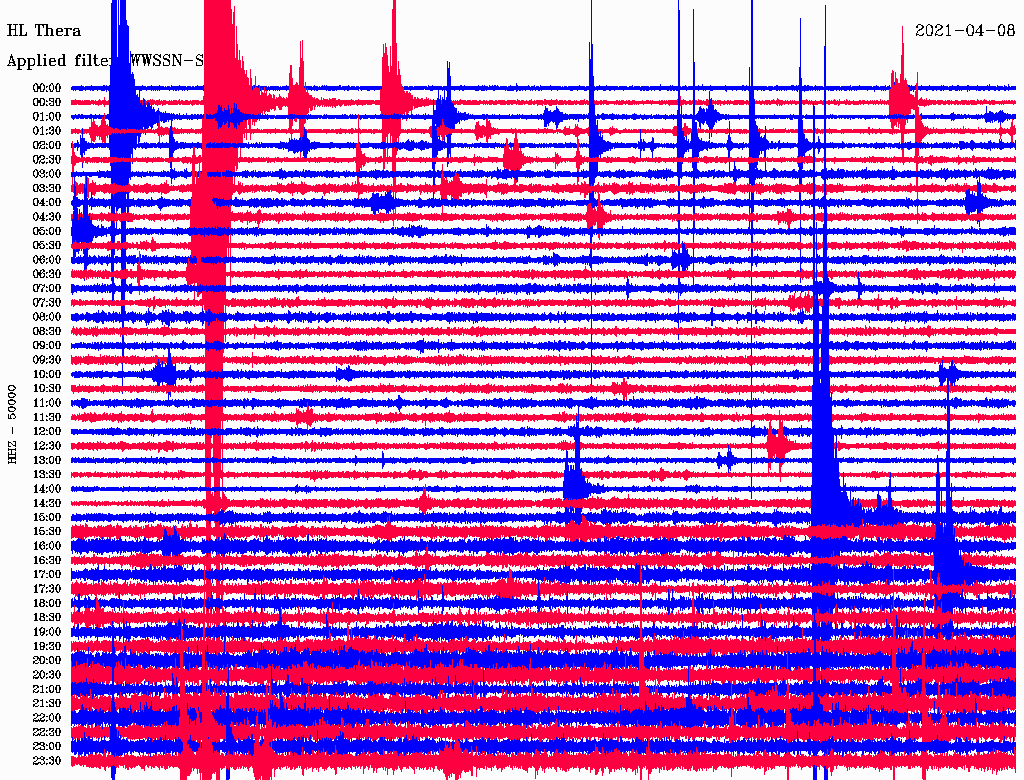Viewport: 1024px width, 780px height.
Task: Click the '13:00' time label
Action: (47, 460)
